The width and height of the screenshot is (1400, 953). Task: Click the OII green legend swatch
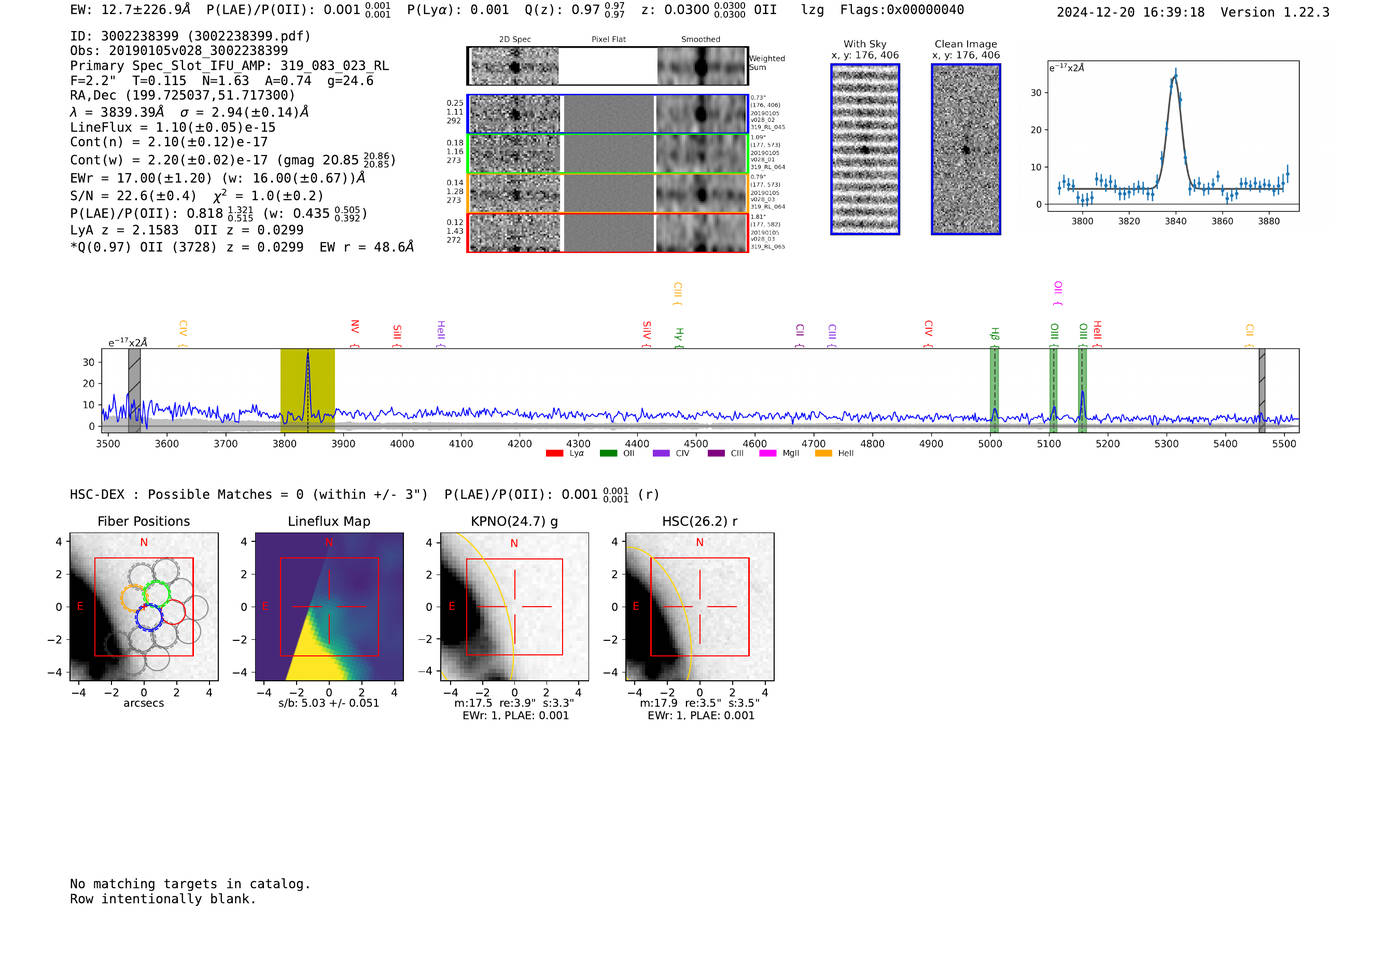pos(608,453)
